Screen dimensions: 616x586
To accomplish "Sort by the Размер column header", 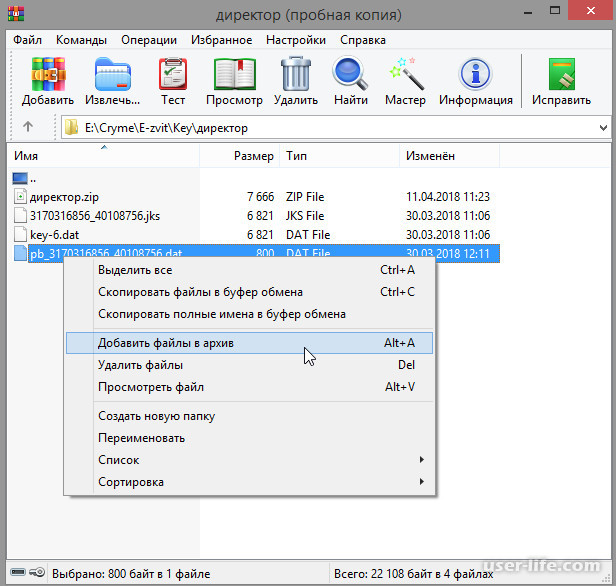I will point(240,156).
